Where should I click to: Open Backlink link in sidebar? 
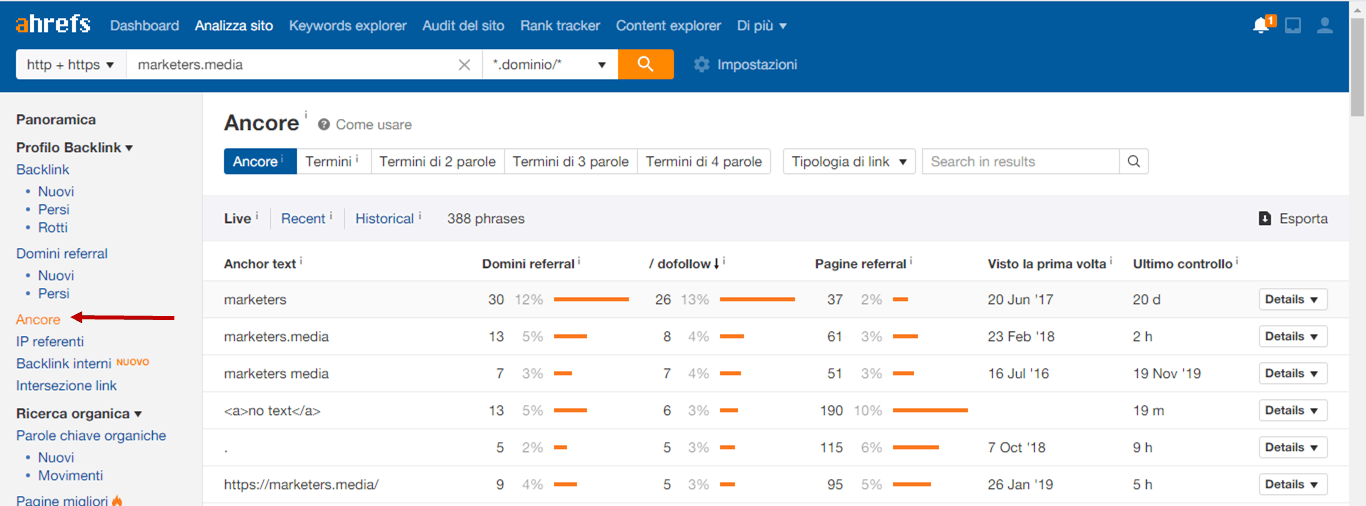point(43,170)
